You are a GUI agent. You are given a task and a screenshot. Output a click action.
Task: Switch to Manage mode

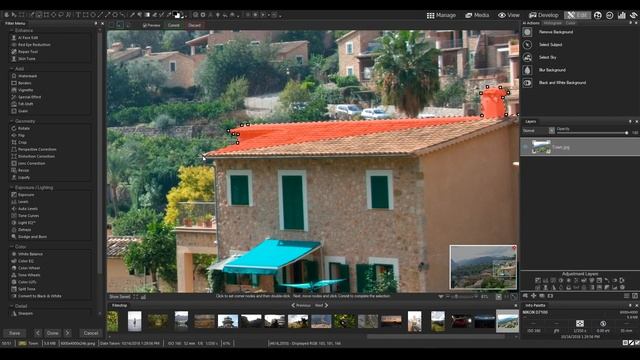(x=441, y=15)
